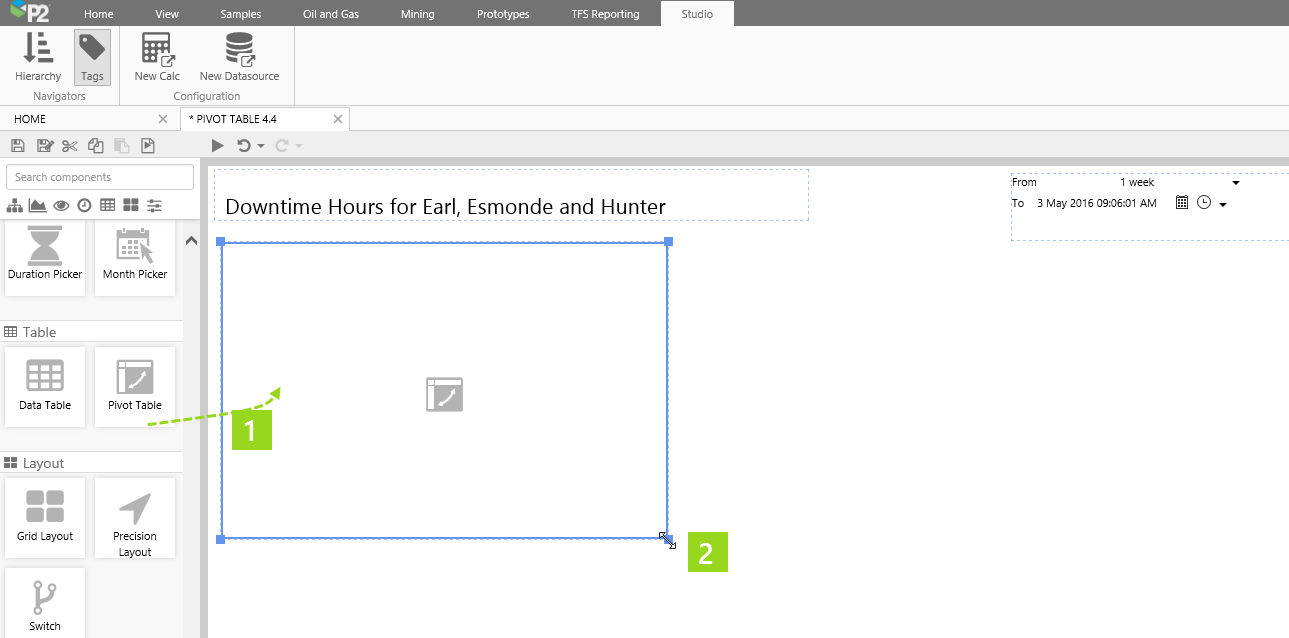
Task: Filter components by hierarchy category icon
Action: tap(14, 206)
